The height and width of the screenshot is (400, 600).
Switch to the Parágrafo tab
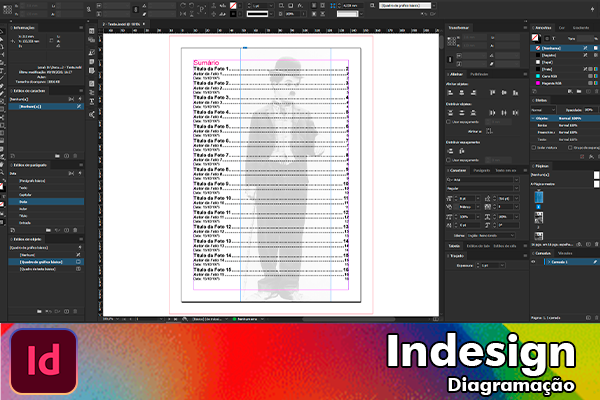pyautogui.click(x=482, y=170)
